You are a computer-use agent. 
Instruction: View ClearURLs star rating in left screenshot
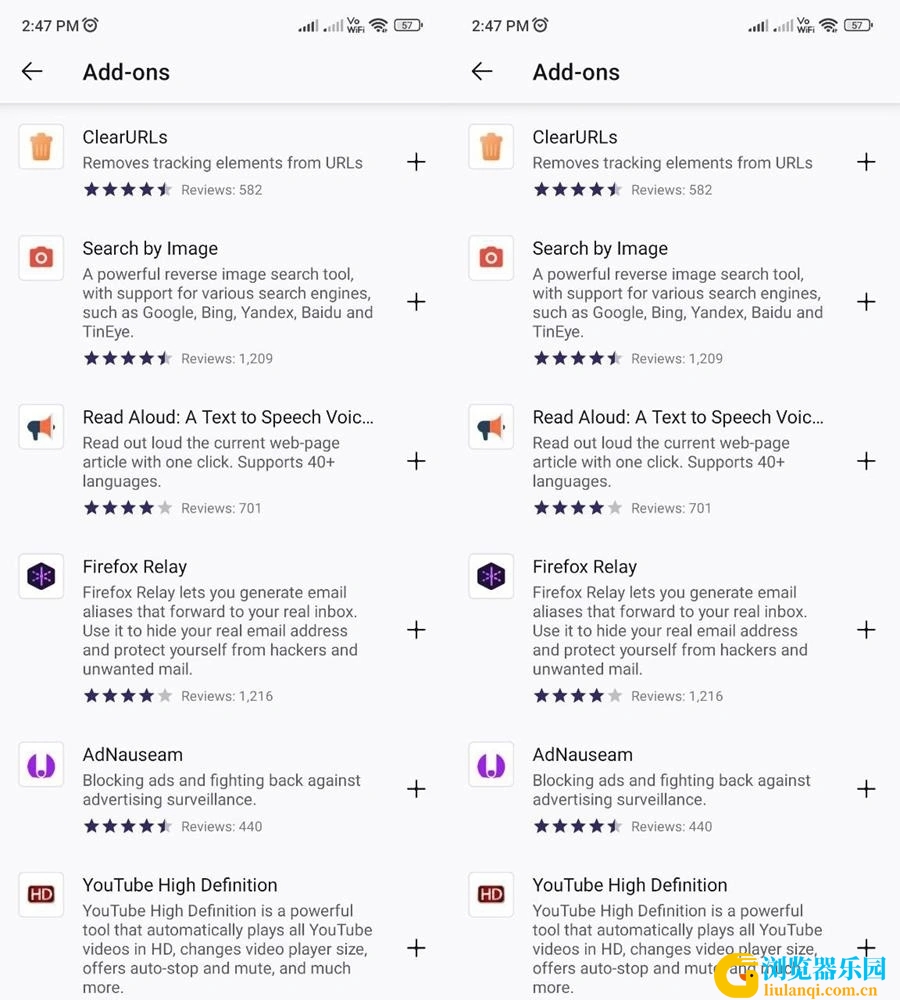[x=128, y=189]
